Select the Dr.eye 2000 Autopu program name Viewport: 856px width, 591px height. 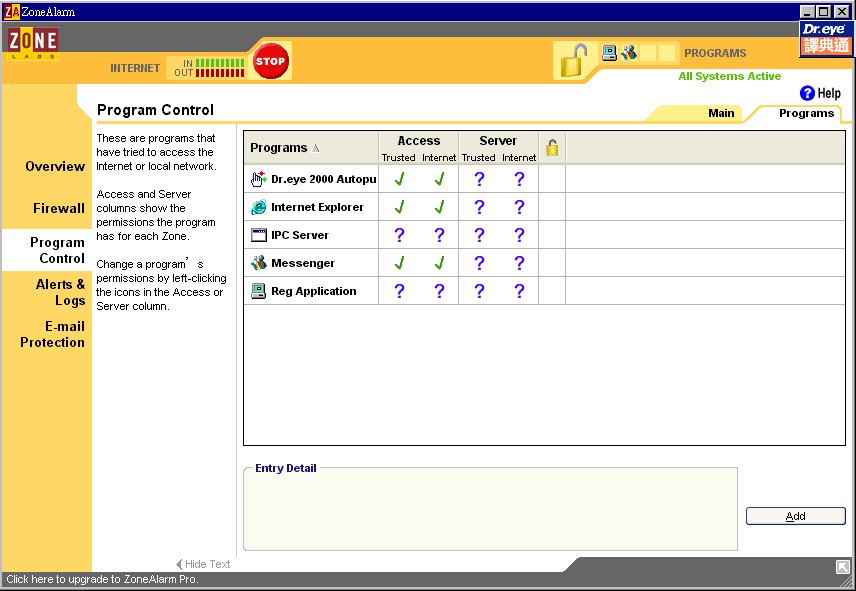click(x=324, y=179)
